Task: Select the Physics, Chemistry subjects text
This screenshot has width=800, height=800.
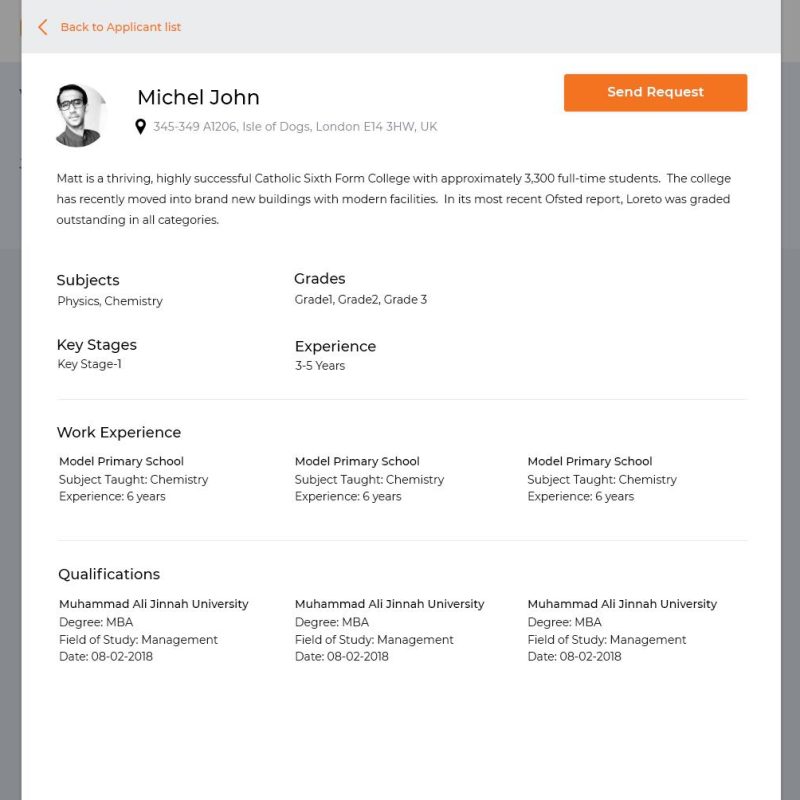Action: pos(110,301)
